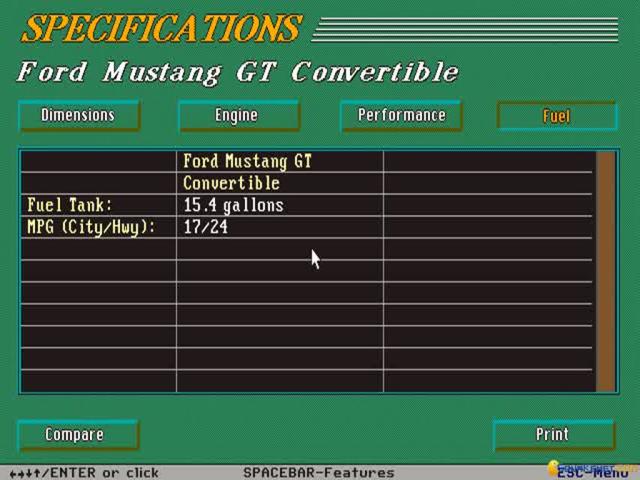Screen dimensions: 640x480
Task: Click the 'MPG (City/Hwy):' label
Action: (91, 227)
